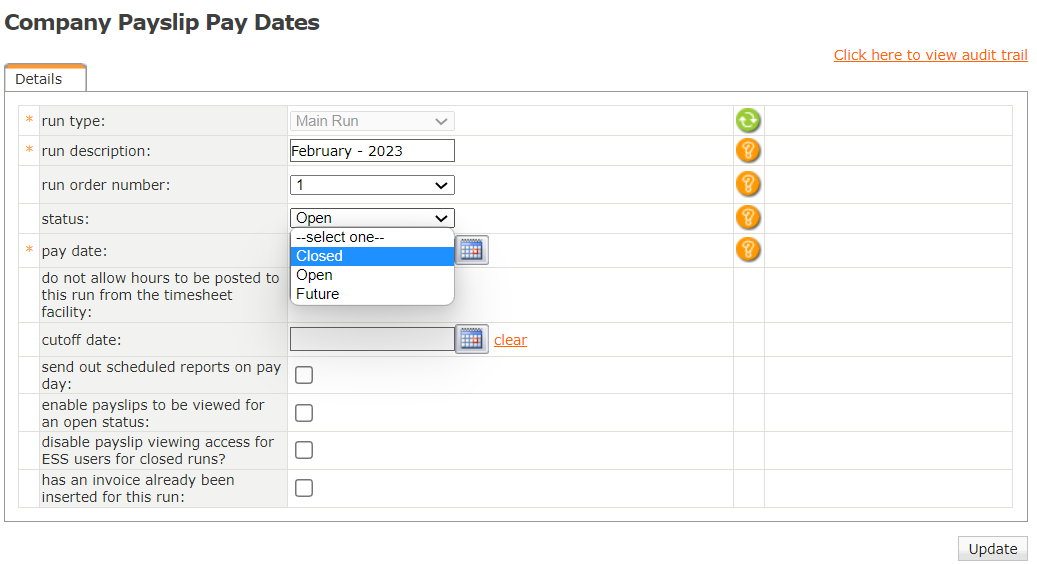The height and width of the screenshot is (564, 1037).
Task: Click help icon for run order number
Action: click(748, 184)
